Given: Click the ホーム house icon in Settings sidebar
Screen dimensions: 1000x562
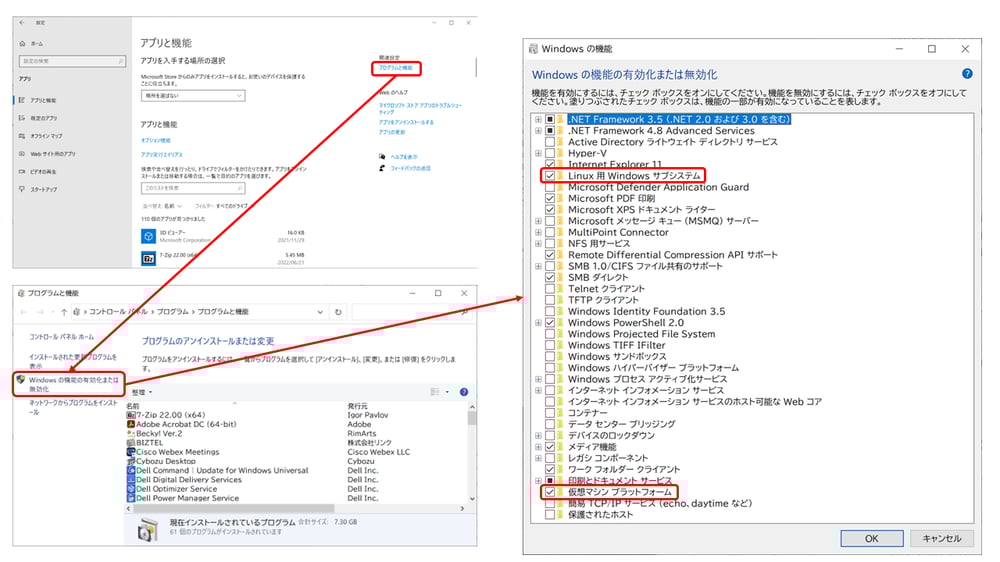Looking at the screenshot, I should point(22,43).
